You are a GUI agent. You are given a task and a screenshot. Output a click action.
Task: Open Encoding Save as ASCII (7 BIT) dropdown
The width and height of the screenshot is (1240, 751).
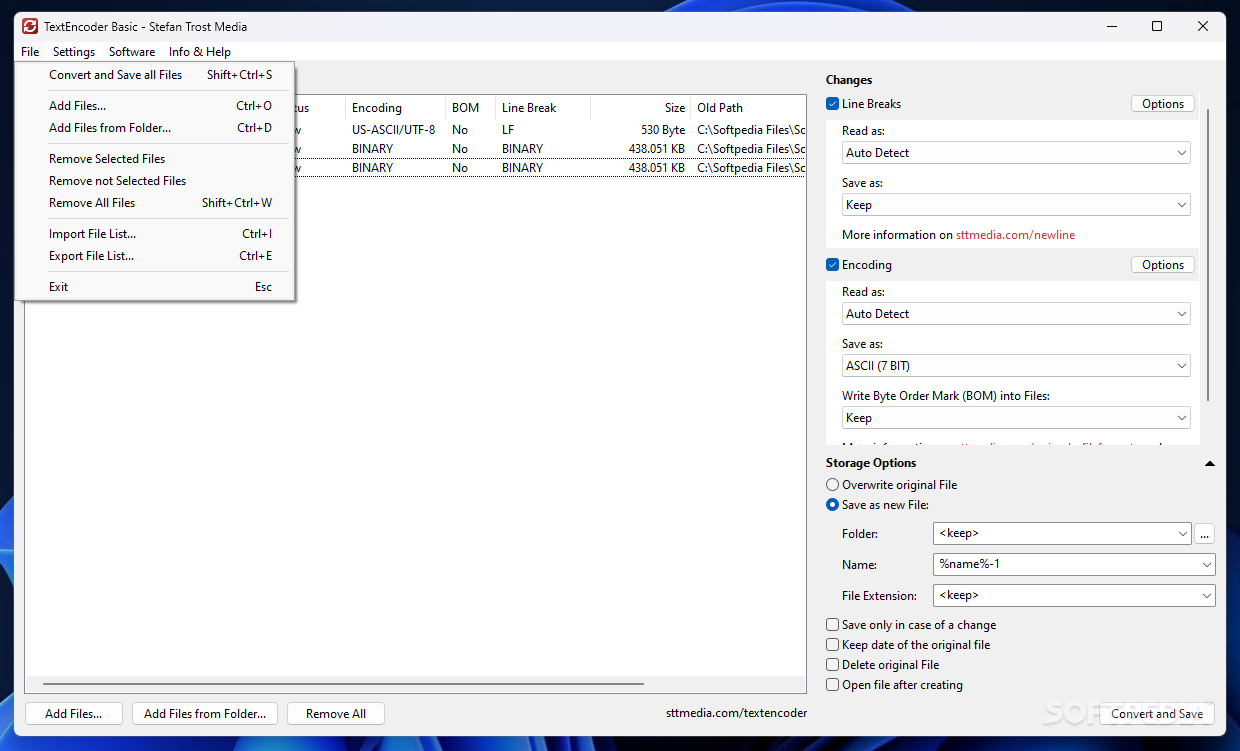[x=1017, y=366]
